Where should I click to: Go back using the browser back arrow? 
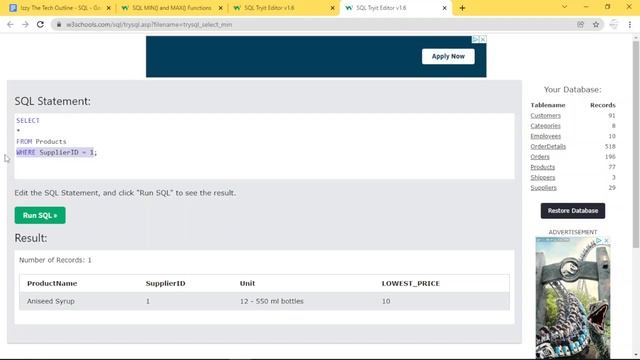click(10, 24)
